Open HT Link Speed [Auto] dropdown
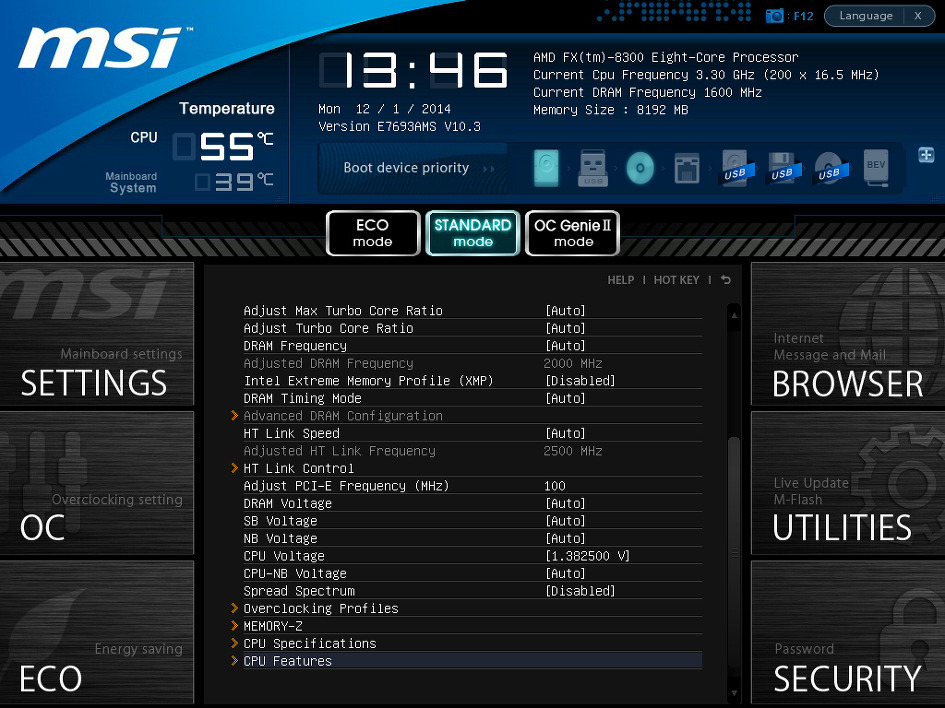The width and height of the screenshot is (945, 708). 565,433
